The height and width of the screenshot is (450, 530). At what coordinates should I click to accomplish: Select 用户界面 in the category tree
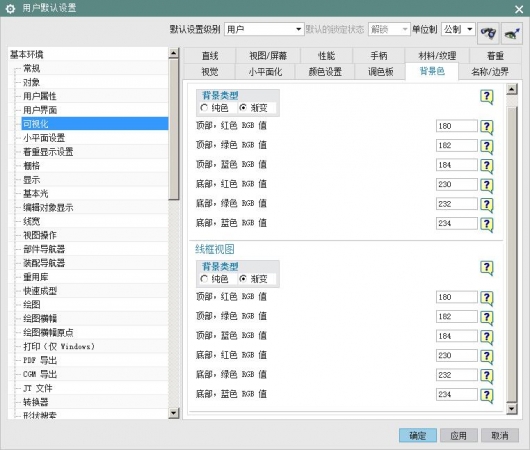tap(40, 110)
